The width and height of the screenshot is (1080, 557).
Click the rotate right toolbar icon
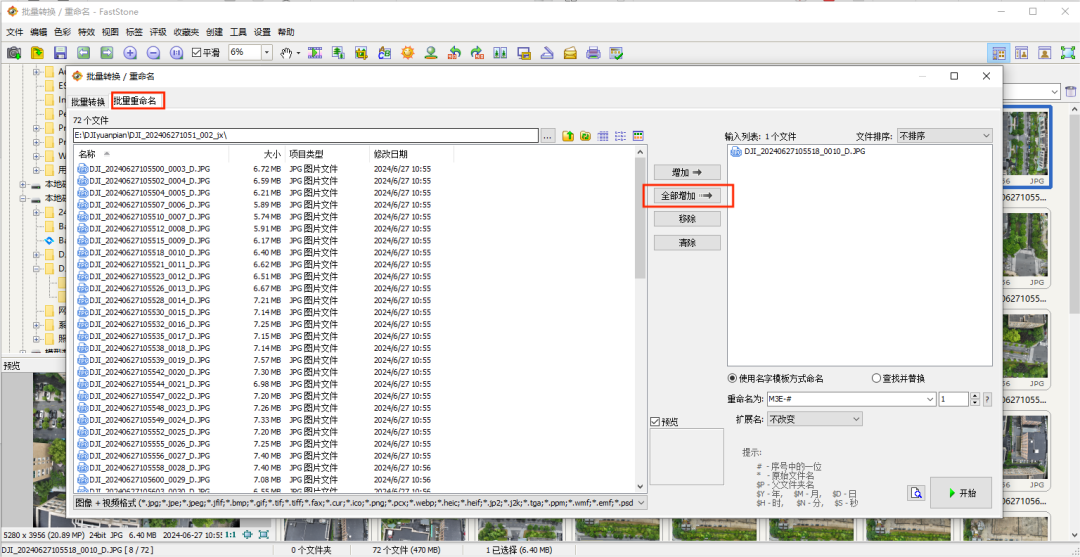(477, 52)
